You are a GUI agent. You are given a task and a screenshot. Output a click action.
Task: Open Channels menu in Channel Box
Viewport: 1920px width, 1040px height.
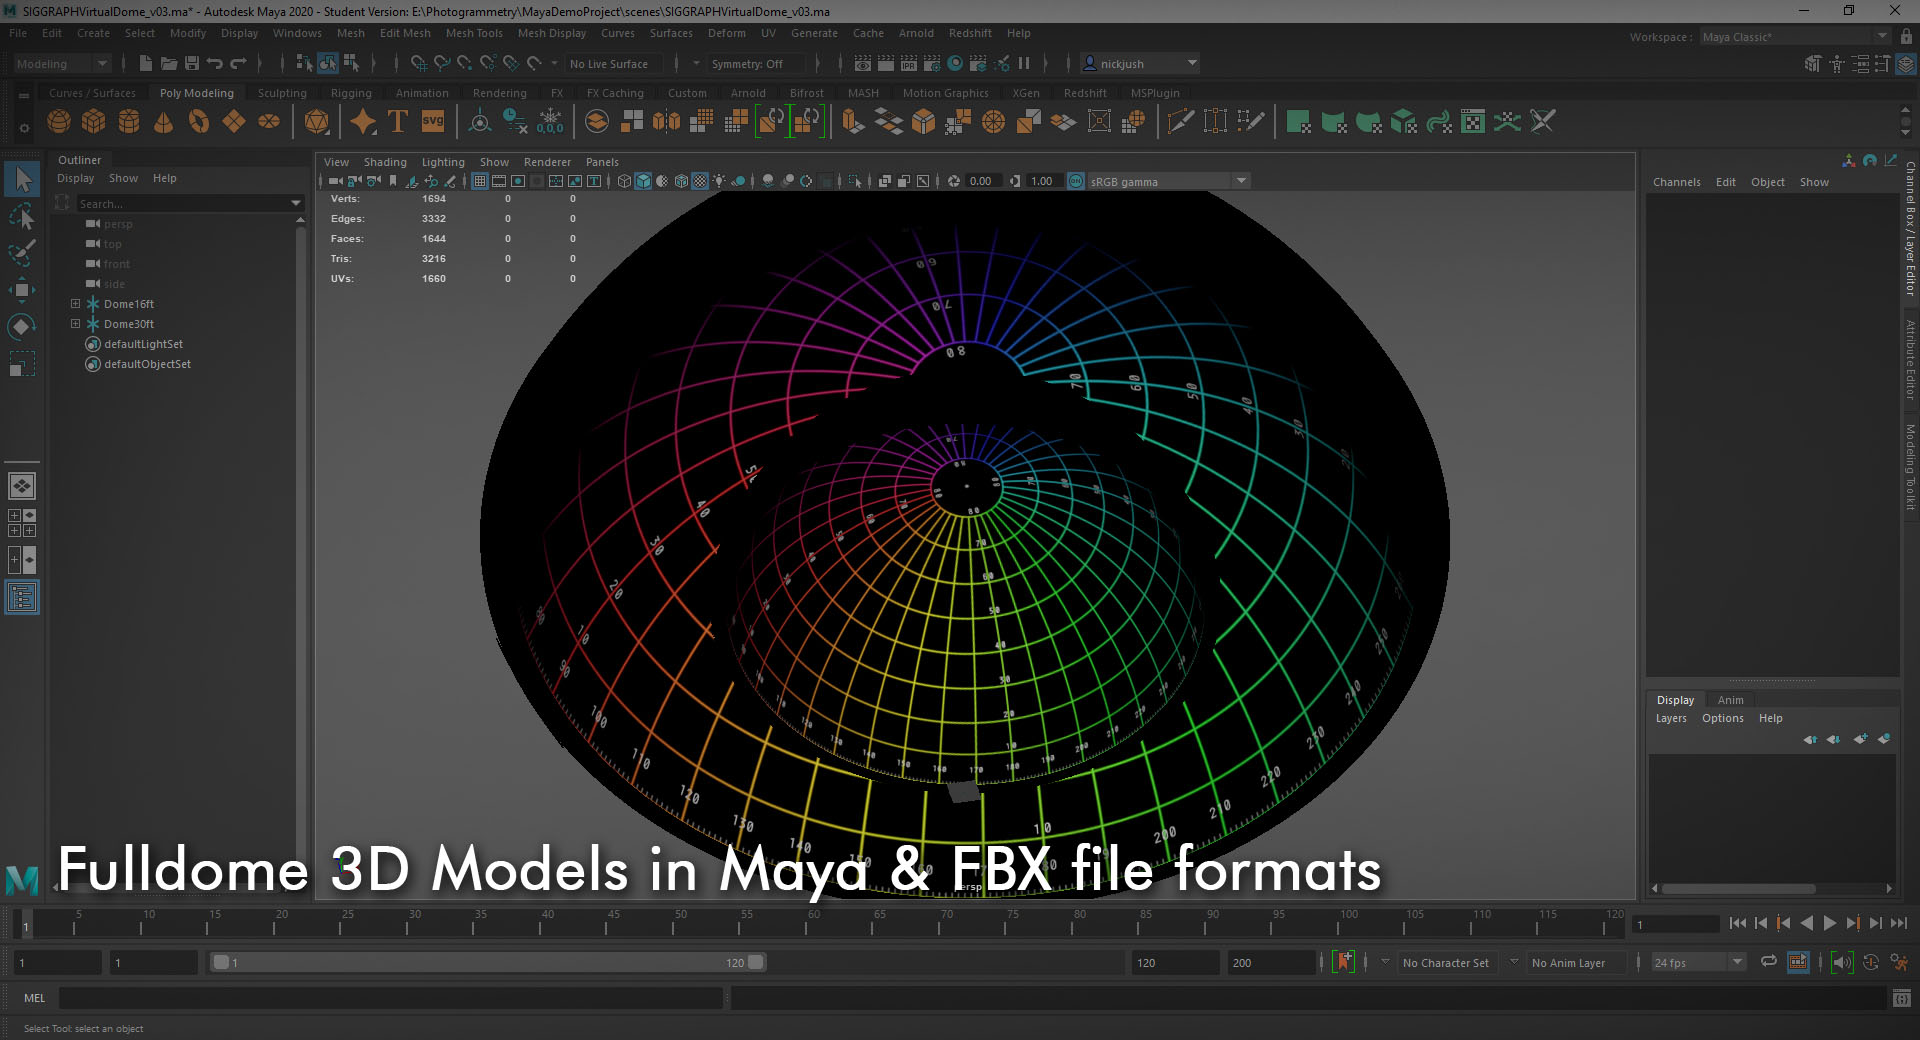(1676, 182)
